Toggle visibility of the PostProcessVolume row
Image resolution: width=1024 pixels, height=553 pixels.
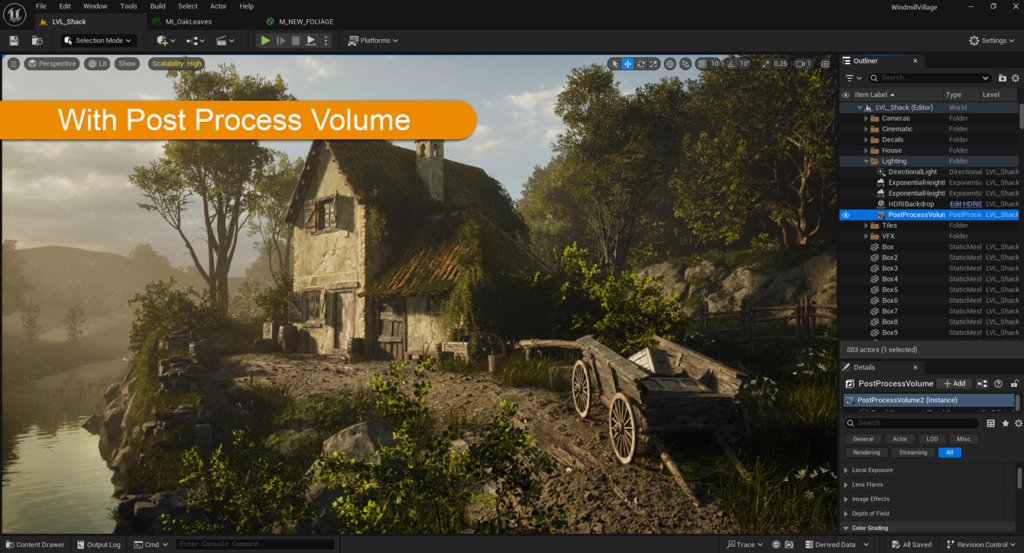pos(846,215)
